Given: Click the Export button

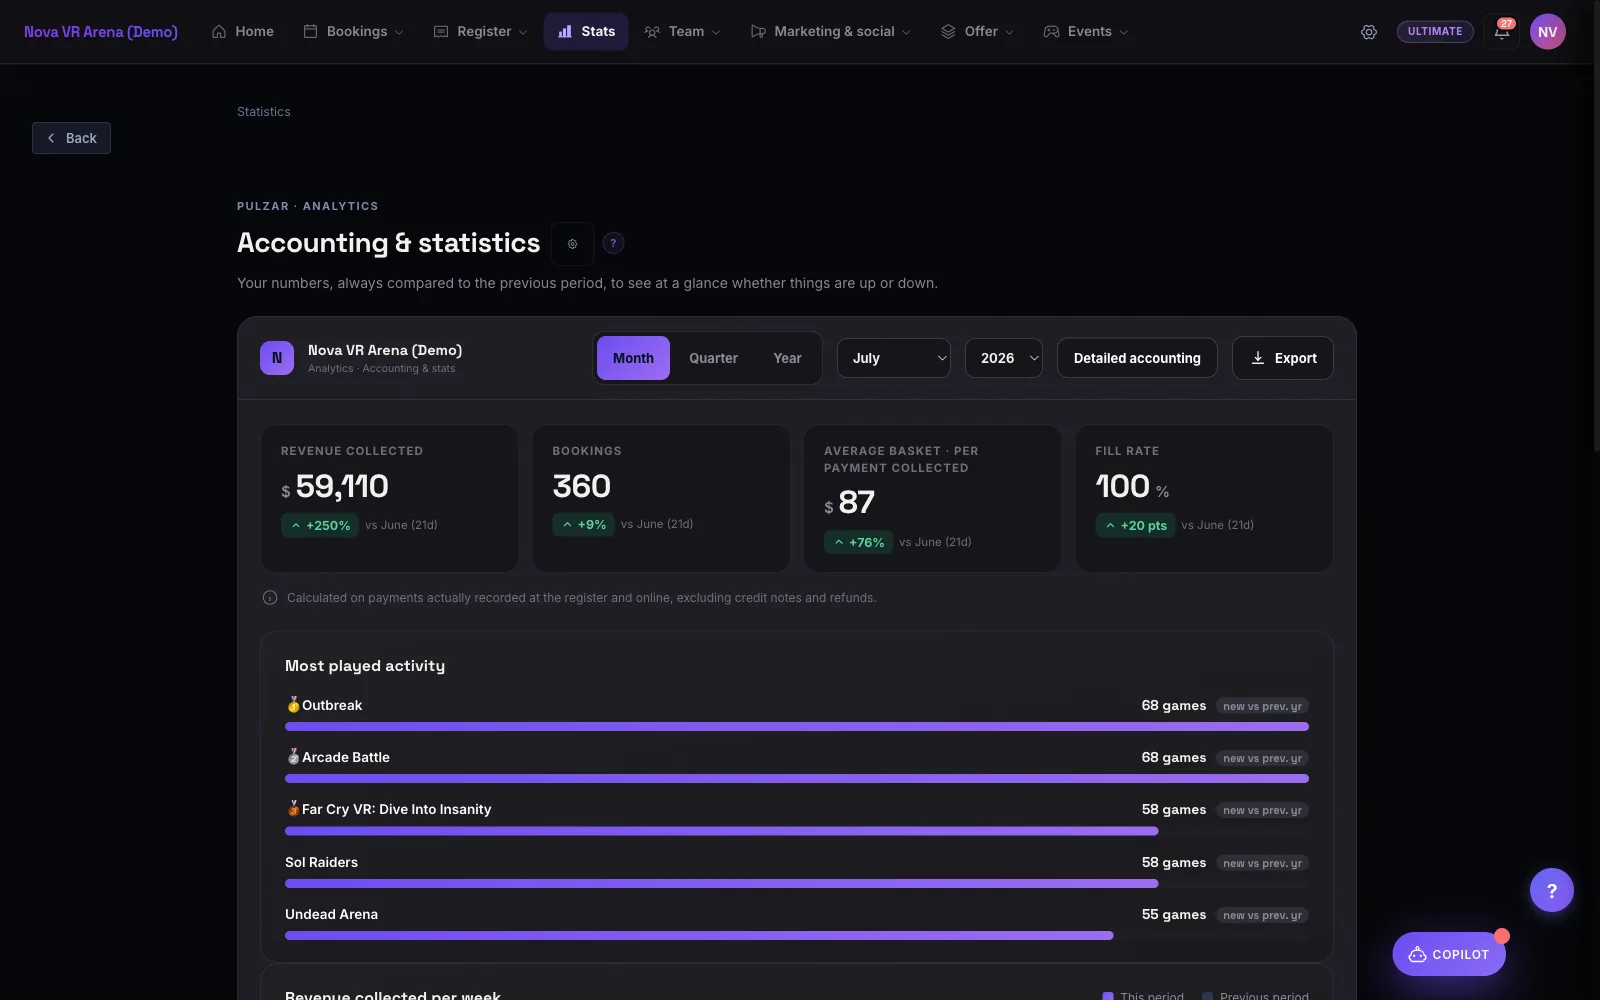Looking at the screenshot, I should pos(1283,358).
